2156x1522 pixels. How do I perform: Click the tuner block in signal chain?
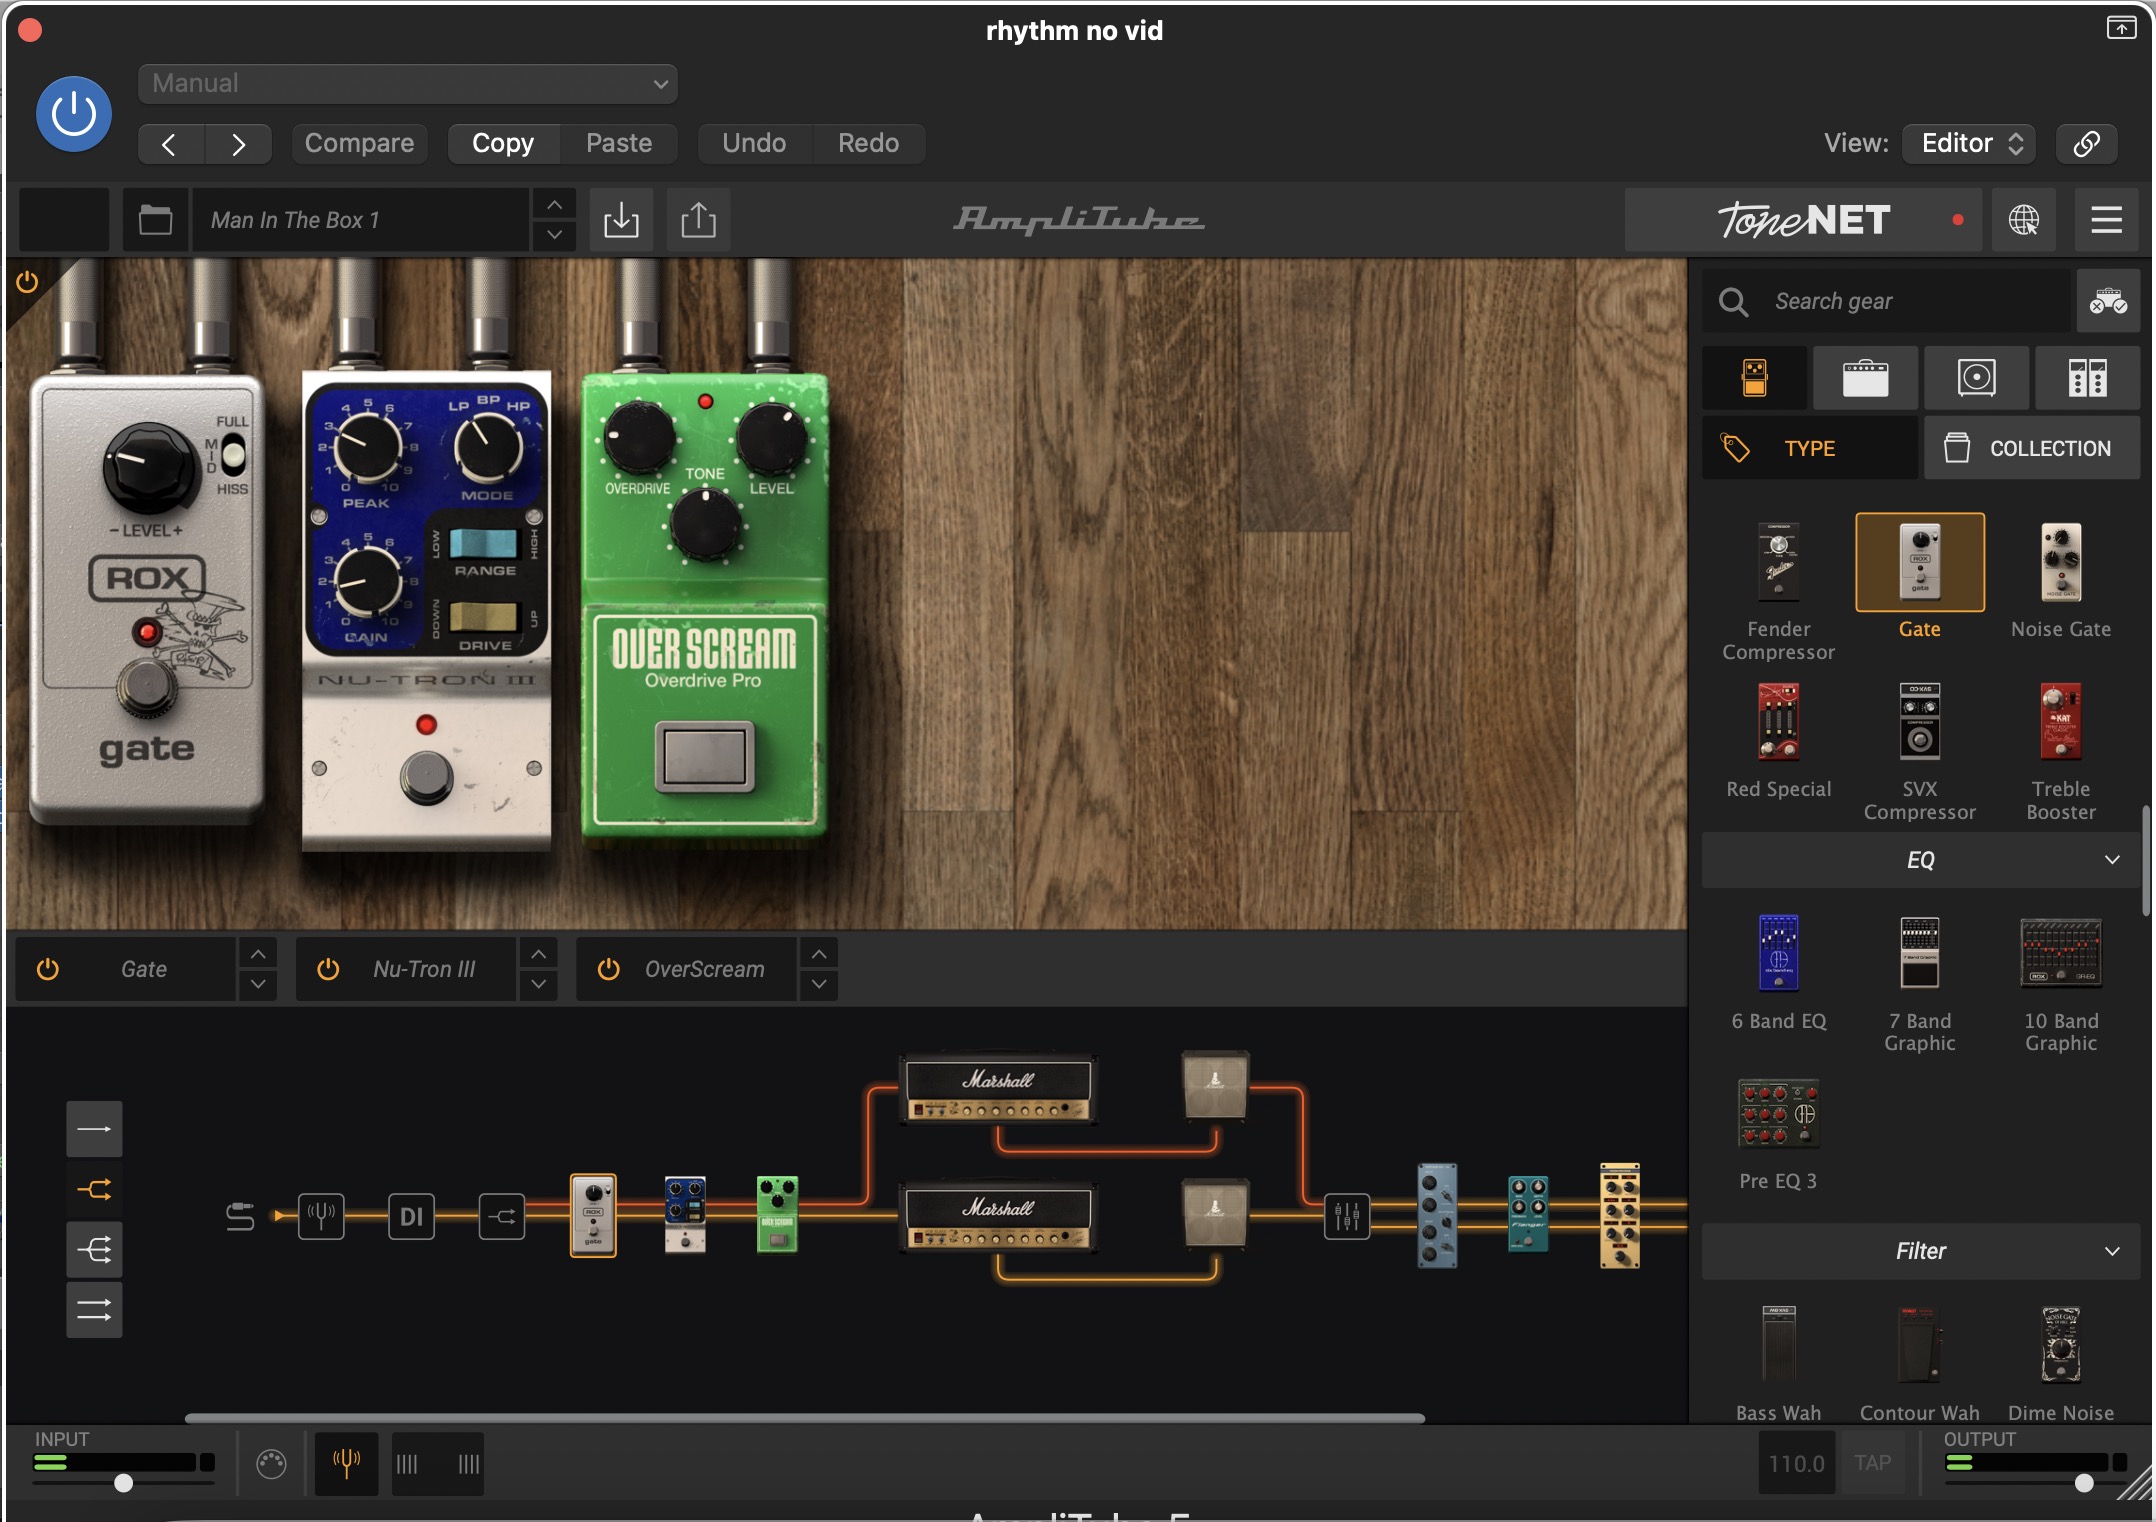[x=321, y=1216]
